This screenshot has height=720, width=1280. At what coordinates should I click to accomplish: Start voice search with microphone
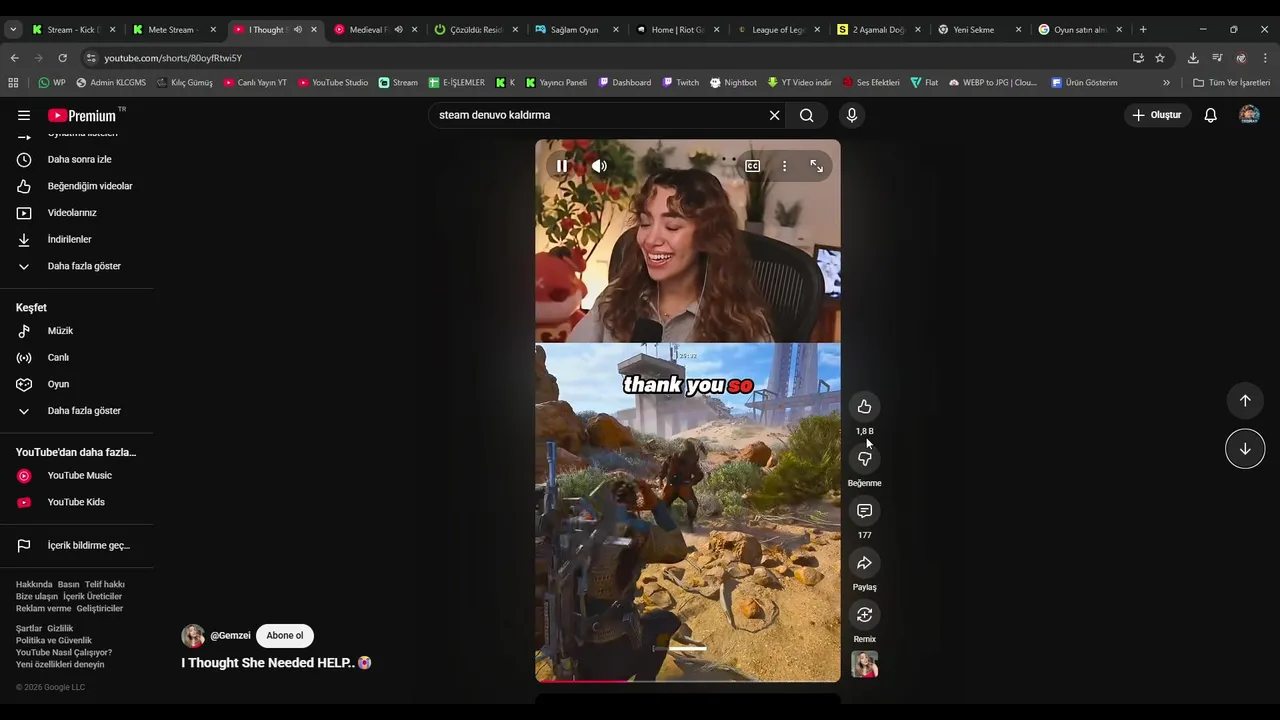click(x=852, y=115)
